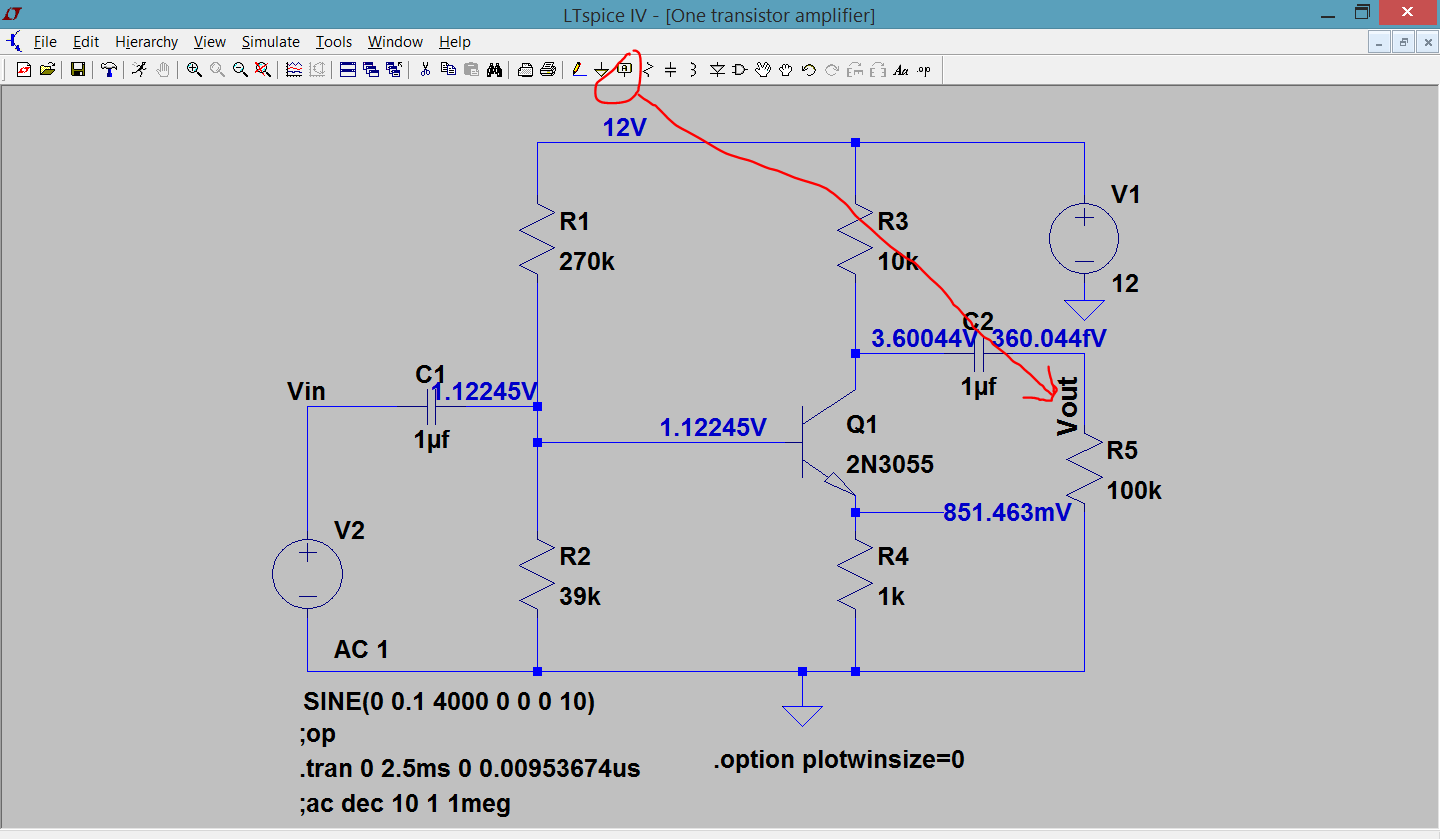The height and width of the screenshot is (839, 1440).
Task: Click the '851.463mV' emitter voltage label
Action: click(1007, 513)
